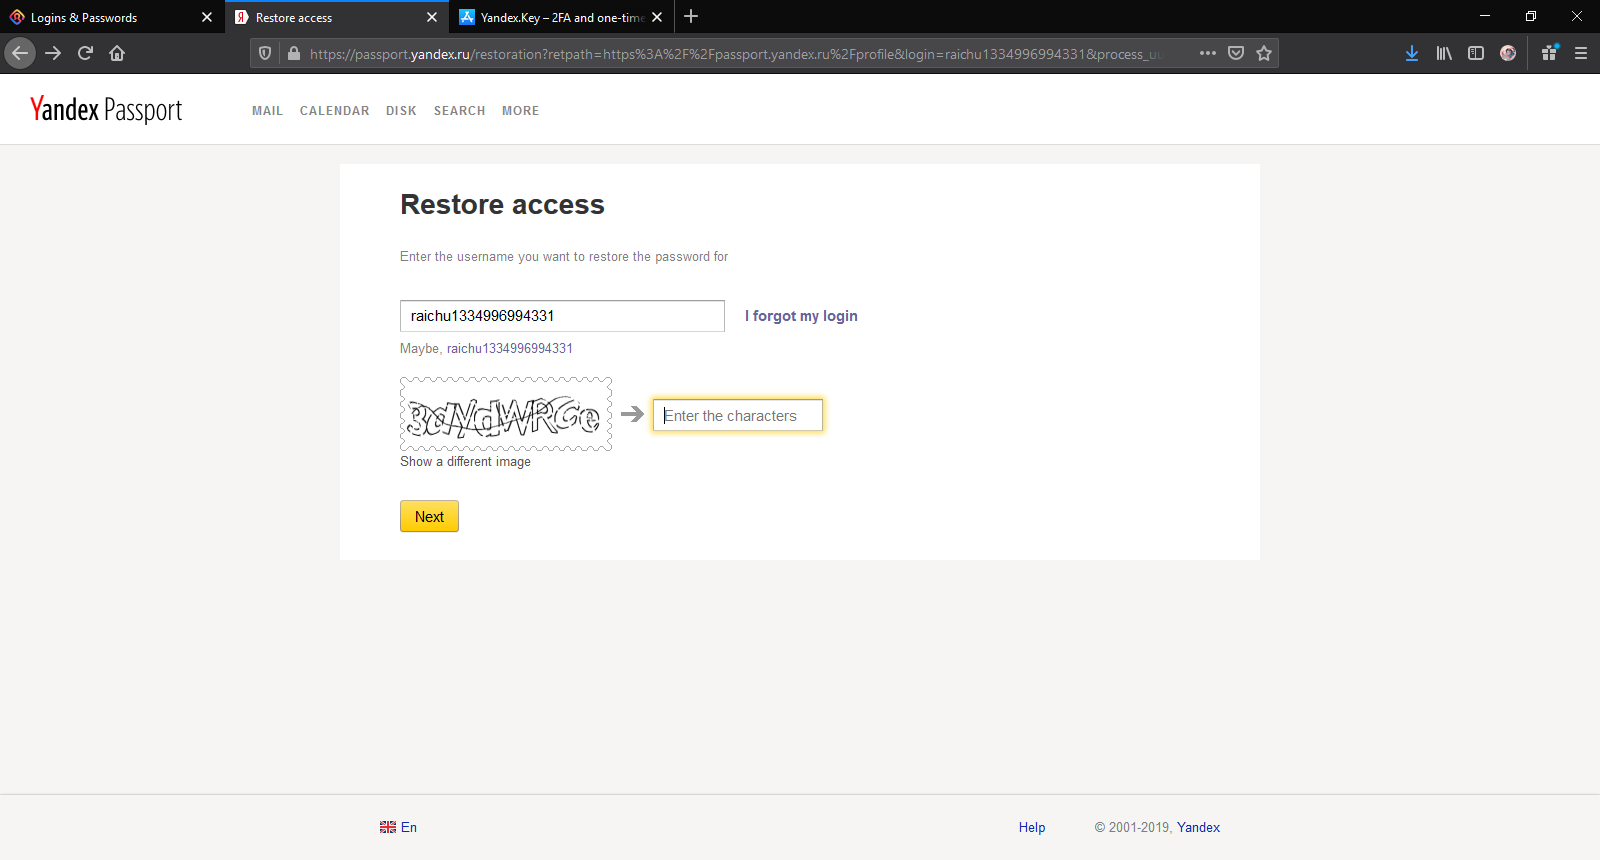This screenshot has width=1600, height=860.
Task: Click the I forgot my login link
Action: 801,316
